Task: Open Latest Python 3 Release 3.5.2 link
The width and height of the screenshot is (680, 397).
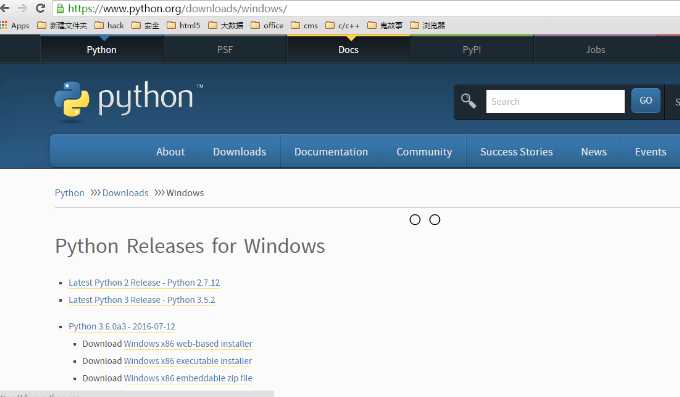Action: point(142,300)
